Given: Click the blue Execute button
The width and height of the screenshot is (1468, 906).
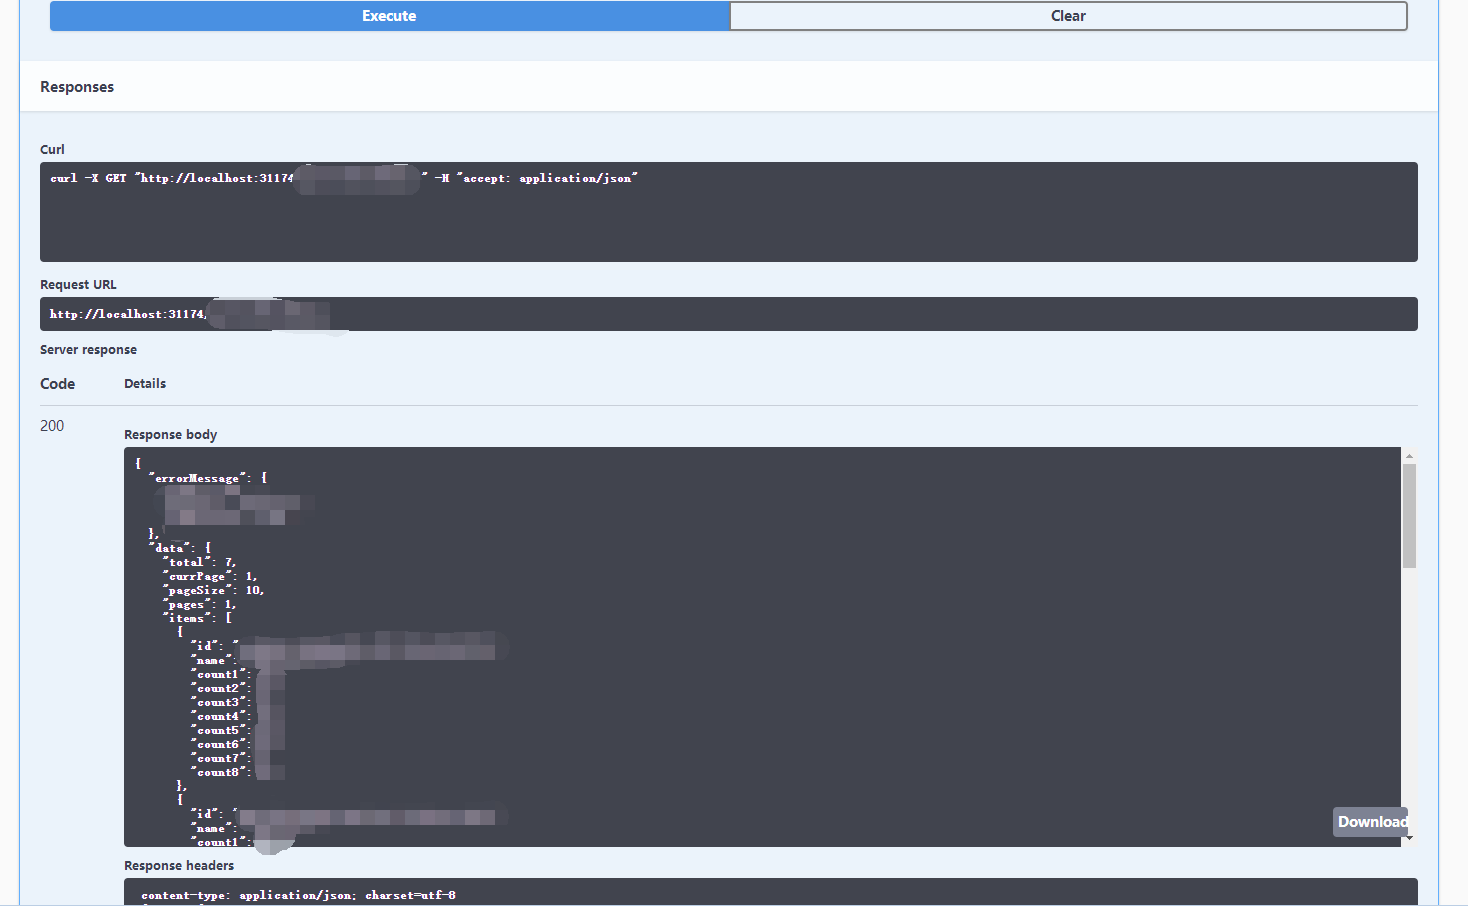Looking at the screenshot, I should pos(390,16).
